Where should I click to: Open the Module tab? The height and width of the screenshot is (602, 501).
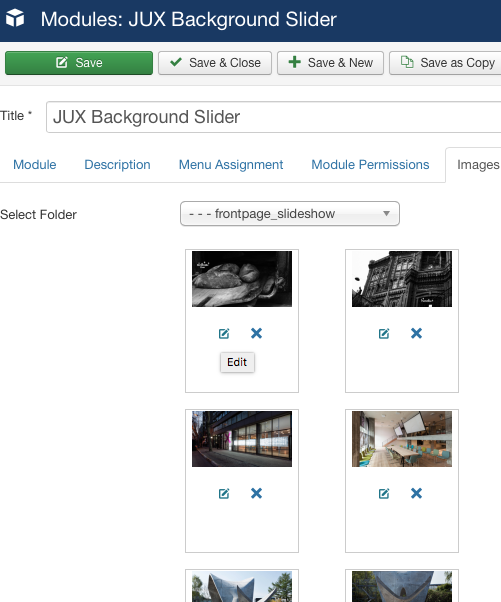pyautogui.click(x=35, y=165)
